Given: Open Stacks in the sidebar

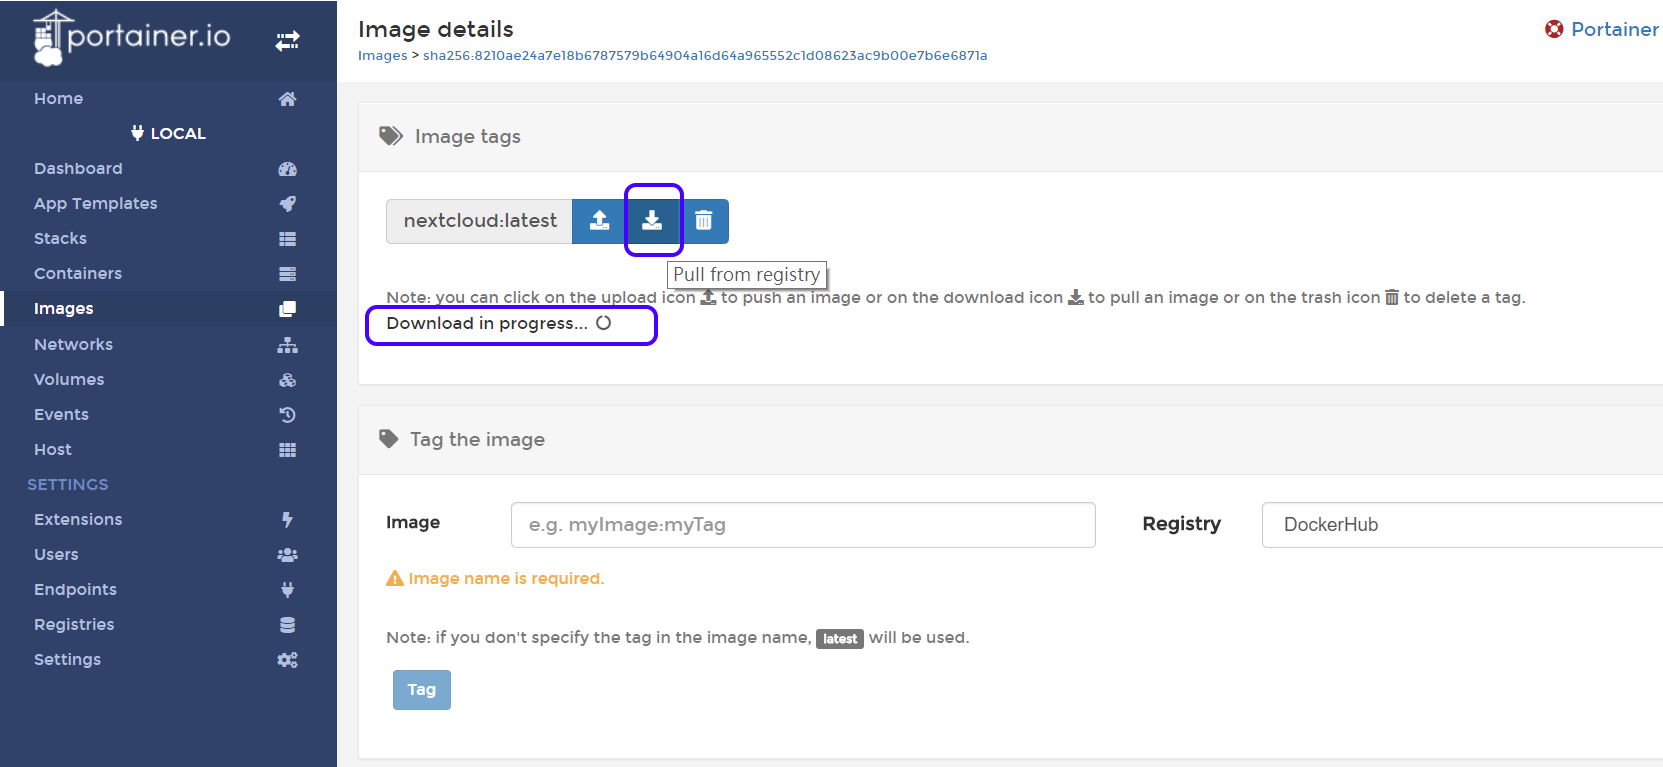Looking at the screenshot, I should pos(60,239).
